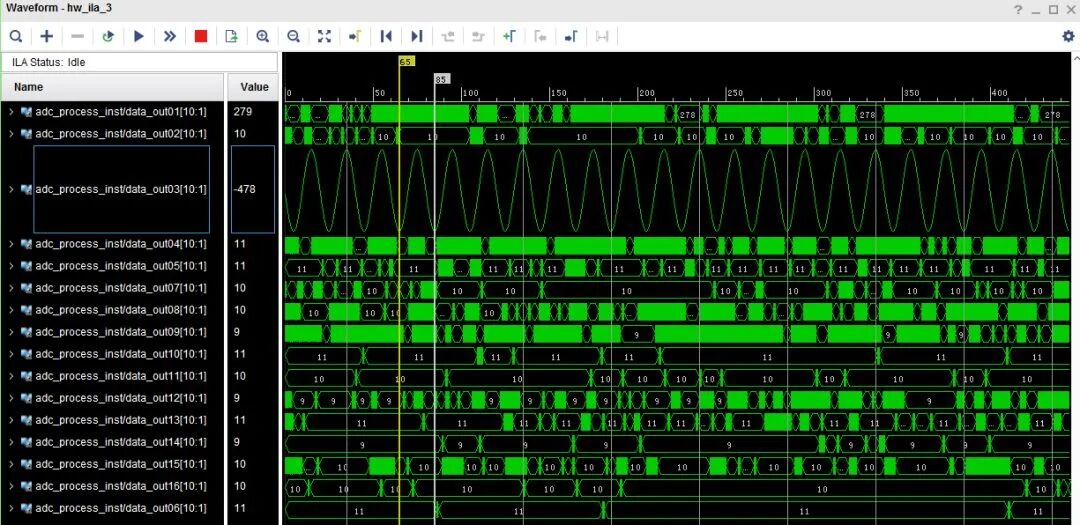Expand data_out01[10:1] signal bus
The width and height of the screenshot is (1080, 525).
(11, 112)
